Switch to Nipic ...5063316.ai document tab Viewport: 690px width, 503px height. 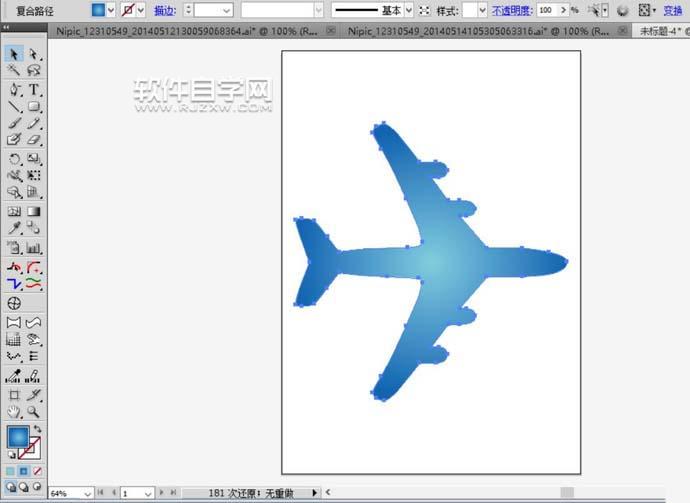tap(478, 31)
